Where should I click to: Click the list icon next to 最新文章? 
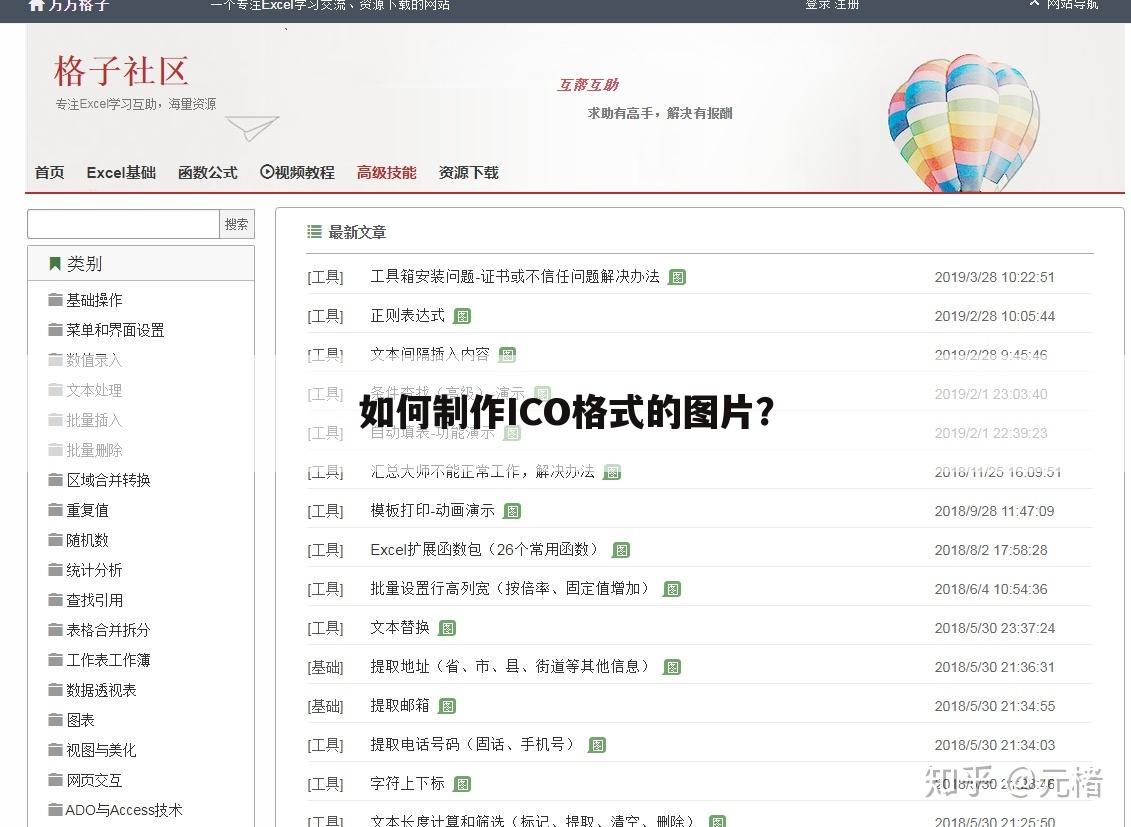click(x=313, y=231)
